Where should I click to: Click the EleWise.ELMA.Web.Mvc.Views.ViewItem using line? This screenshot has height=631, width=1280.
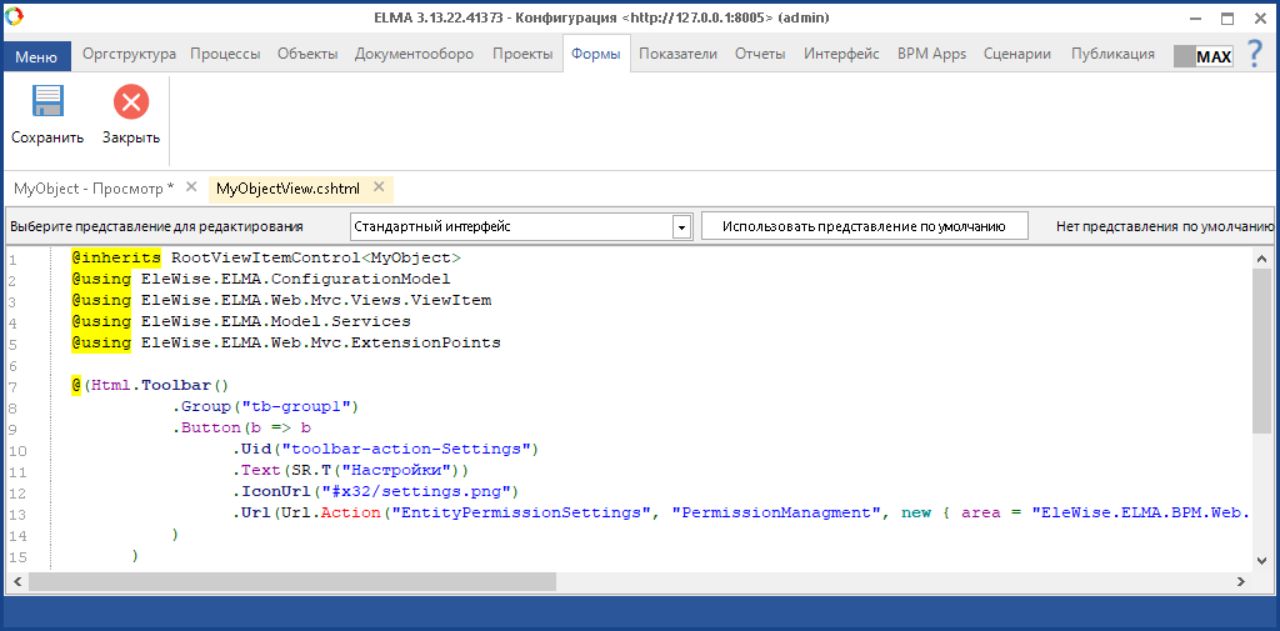pyautogui.click(x=281, y=300)
